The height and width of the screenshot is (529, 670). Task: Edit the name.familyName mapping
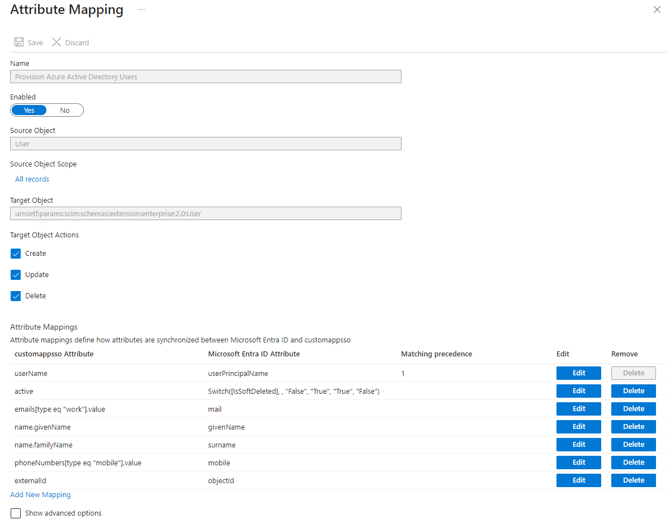(x=579, y=445)
